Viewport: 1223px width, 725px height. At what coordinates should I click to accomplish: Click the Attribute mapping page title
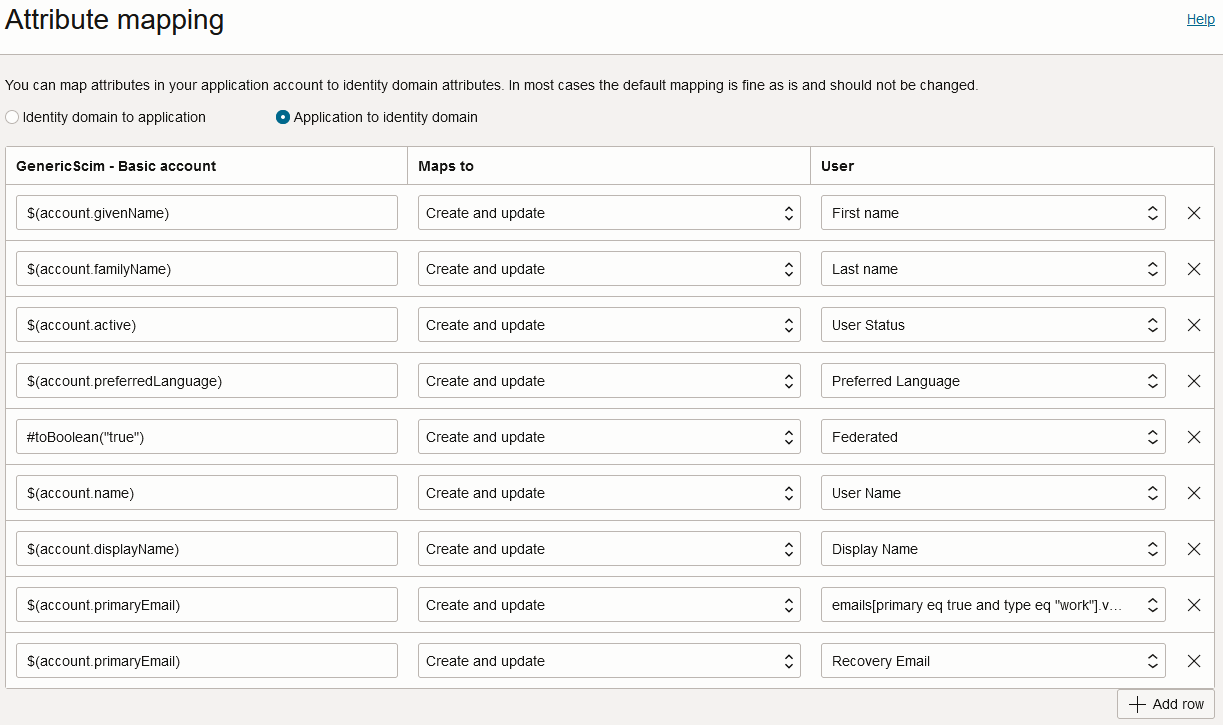(x=115, y=20)
